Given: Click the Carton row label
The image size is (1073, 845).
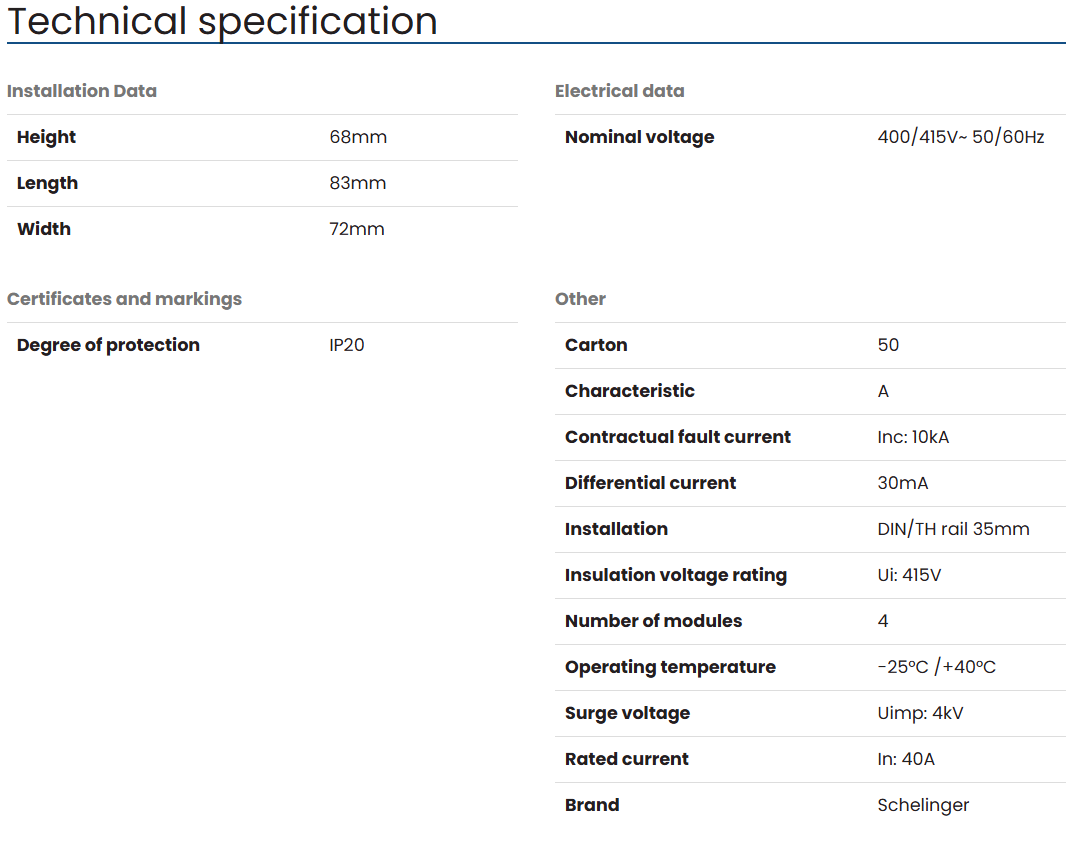Looking at the screenshot, I should (596, 345).
